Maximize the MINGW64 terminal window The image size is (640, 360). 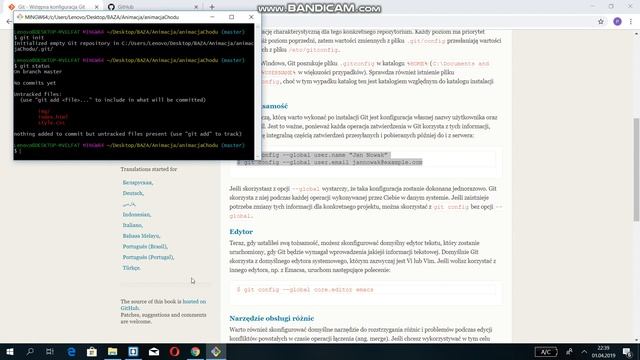click(x=231, y=17)
